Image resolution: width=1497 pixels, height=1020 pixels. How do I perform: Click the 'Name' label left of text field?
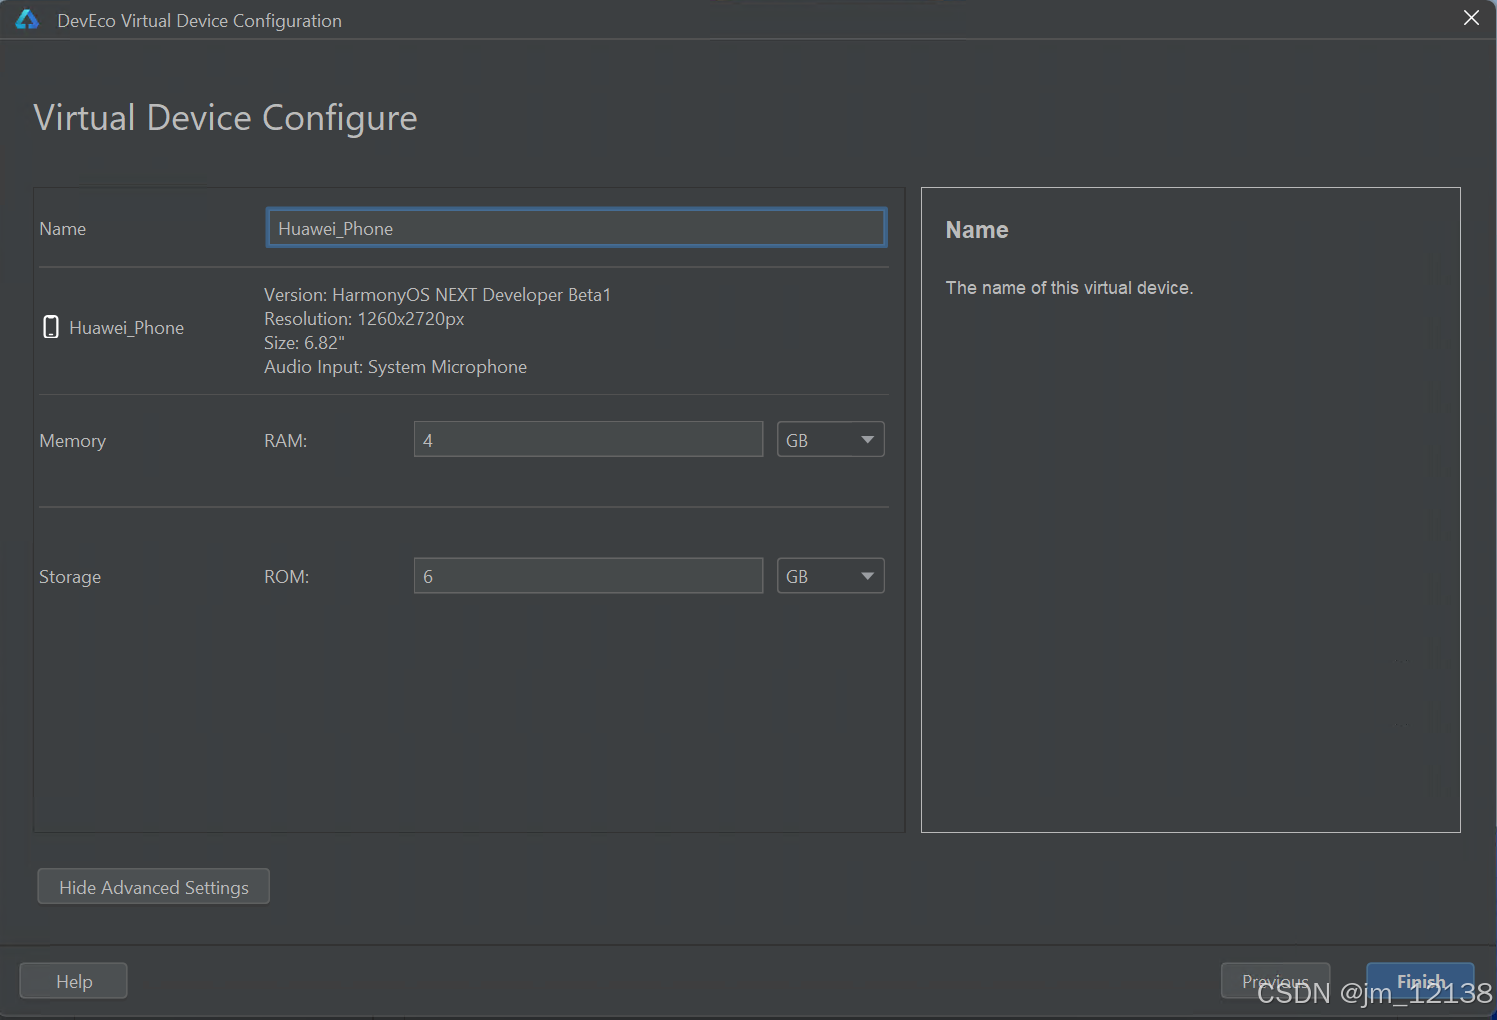pos(62,229)
